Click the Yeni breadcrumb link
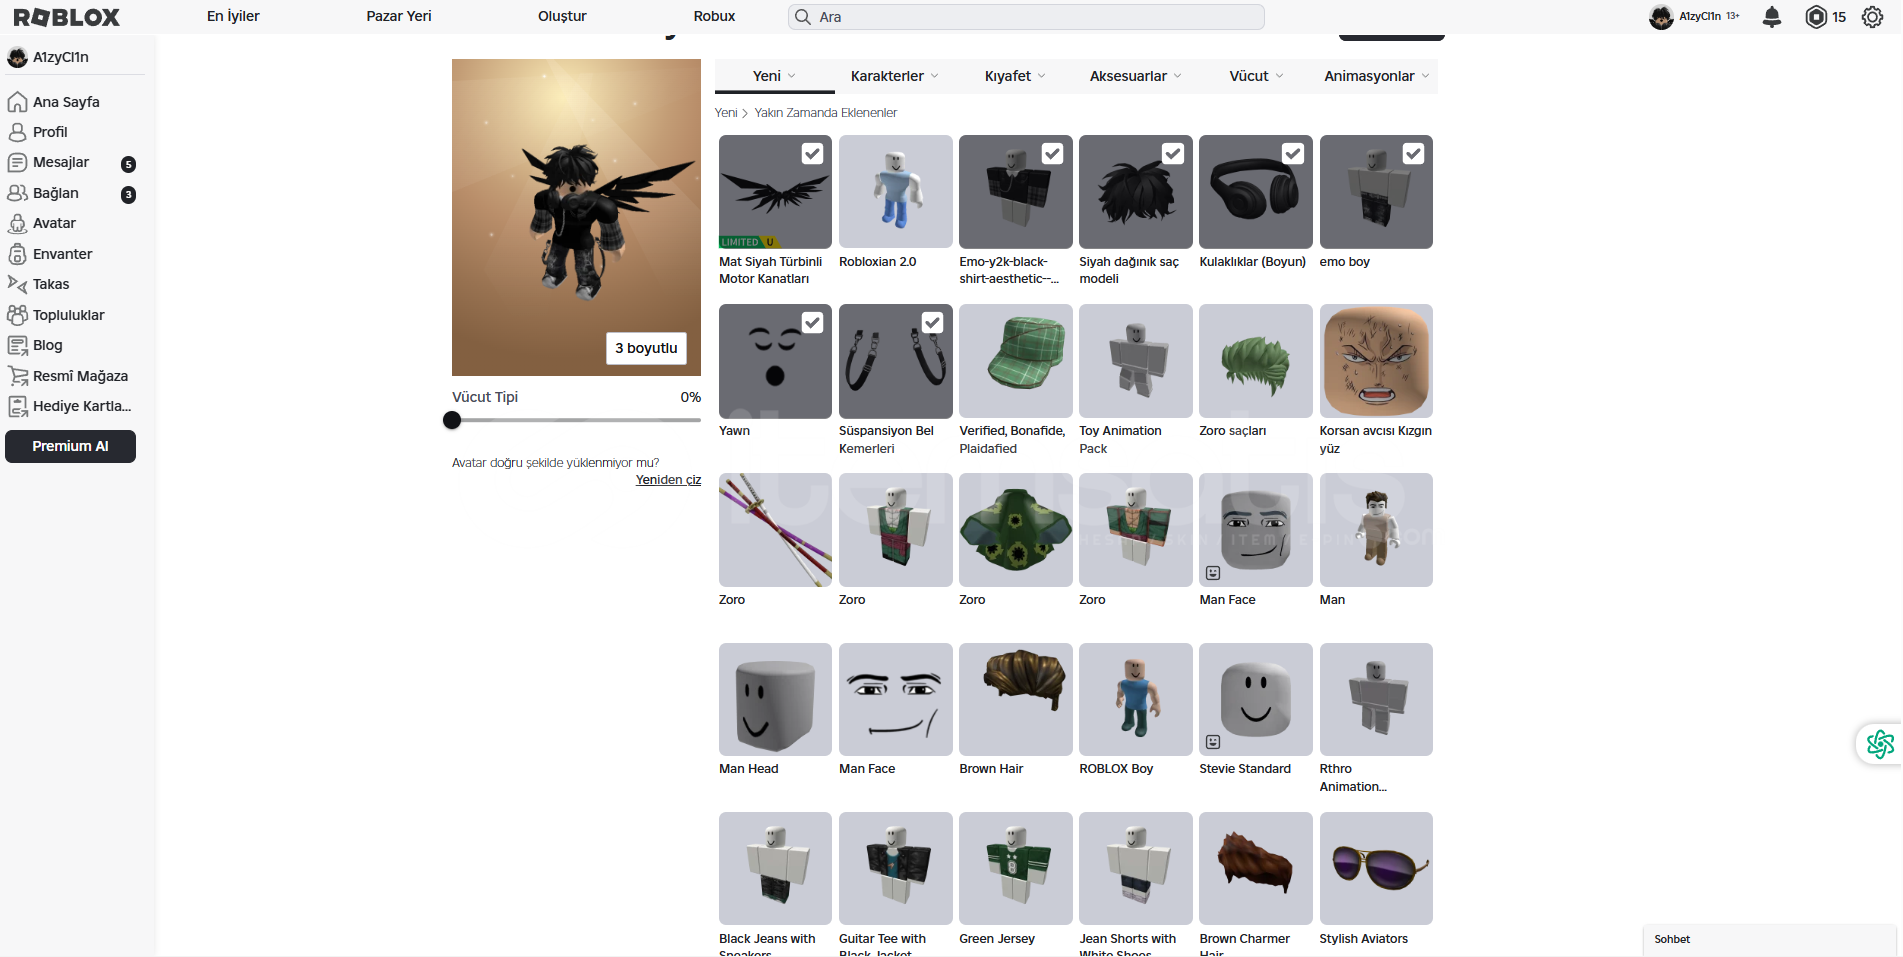The width and height of the screenshot is (1903, 957). click(726, 113)
